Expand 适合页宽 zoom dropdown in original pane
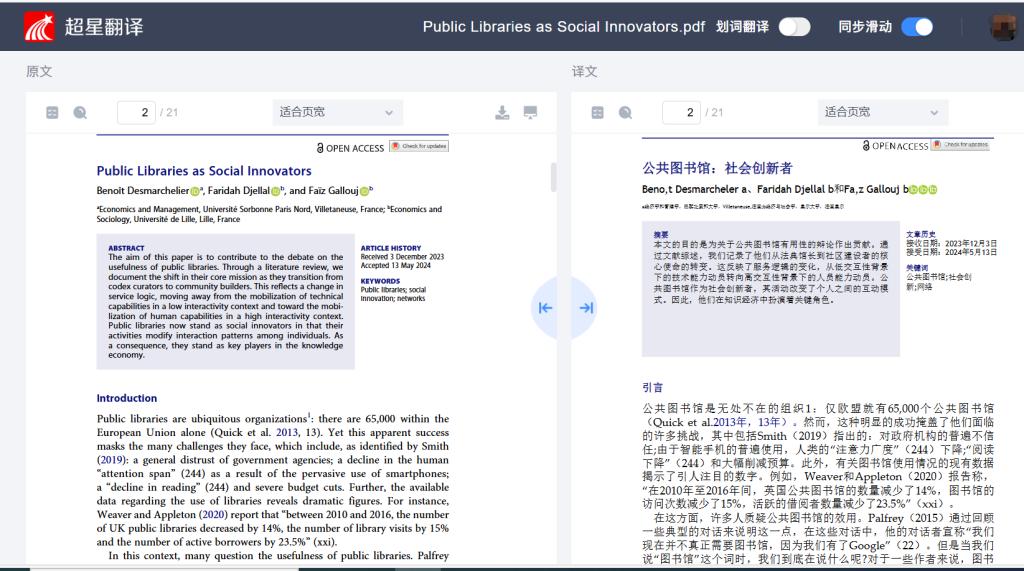Screen dimensions: 1024x571 pyautogui.click(x=338, y=112)
